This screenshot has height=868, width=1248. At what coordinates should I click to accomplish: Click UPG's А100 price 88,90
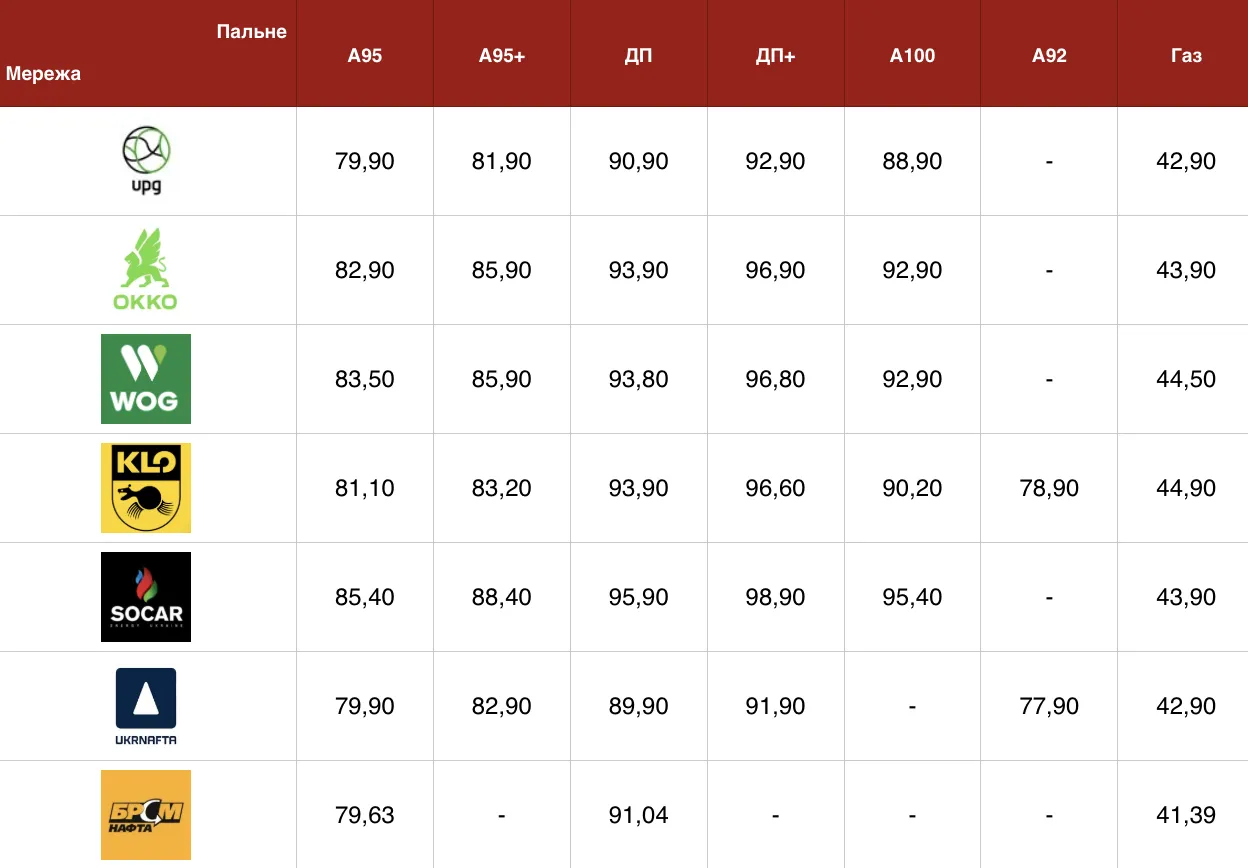tap(913, 161)
